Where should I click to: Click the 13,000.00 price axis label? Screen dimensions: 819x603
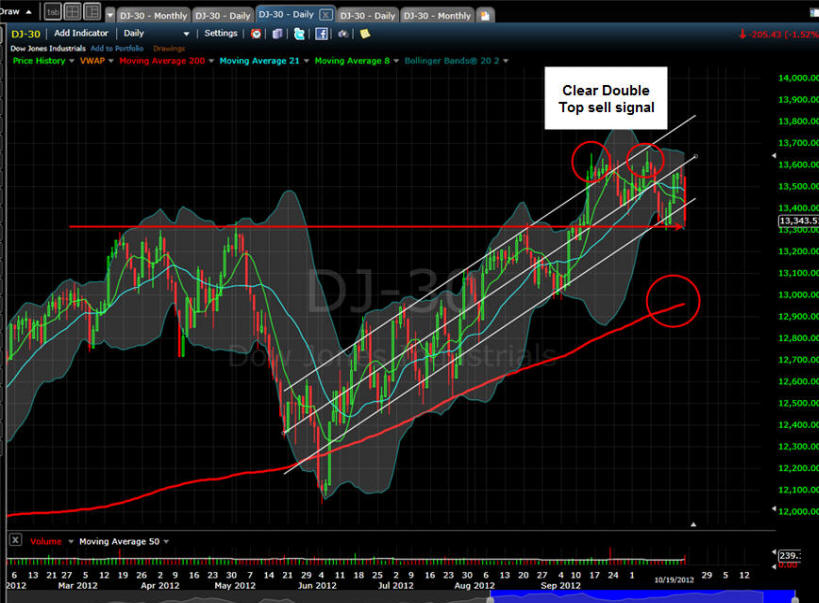point(798,295)
